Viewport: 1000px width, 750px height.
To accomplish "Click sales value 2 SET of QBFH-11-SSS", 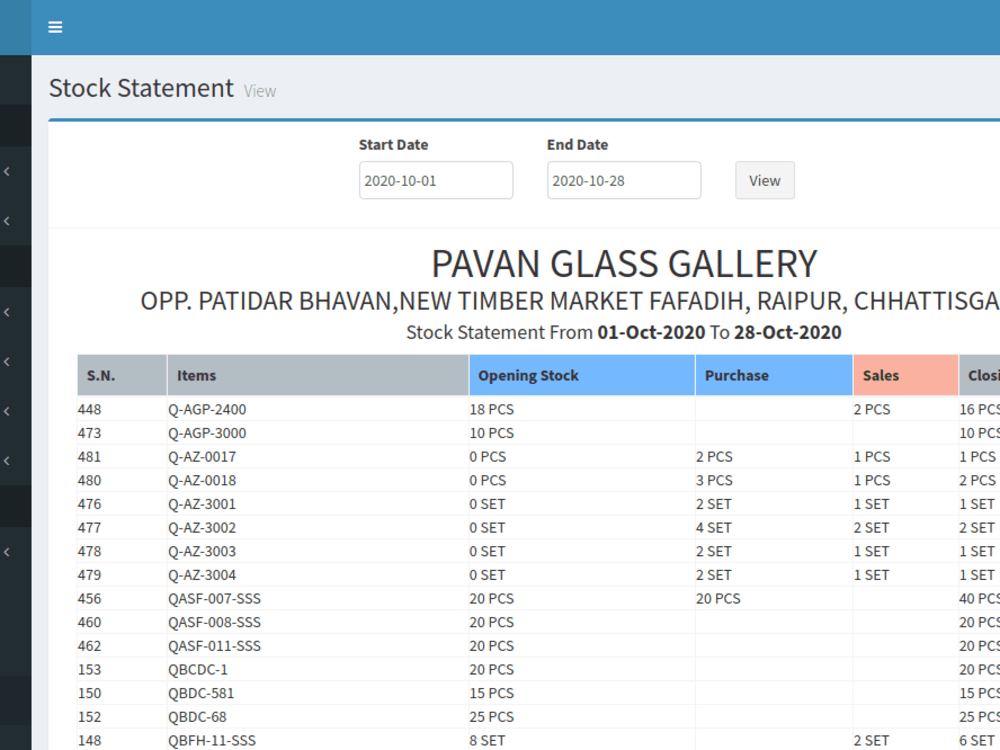I will tap(871, 740).
